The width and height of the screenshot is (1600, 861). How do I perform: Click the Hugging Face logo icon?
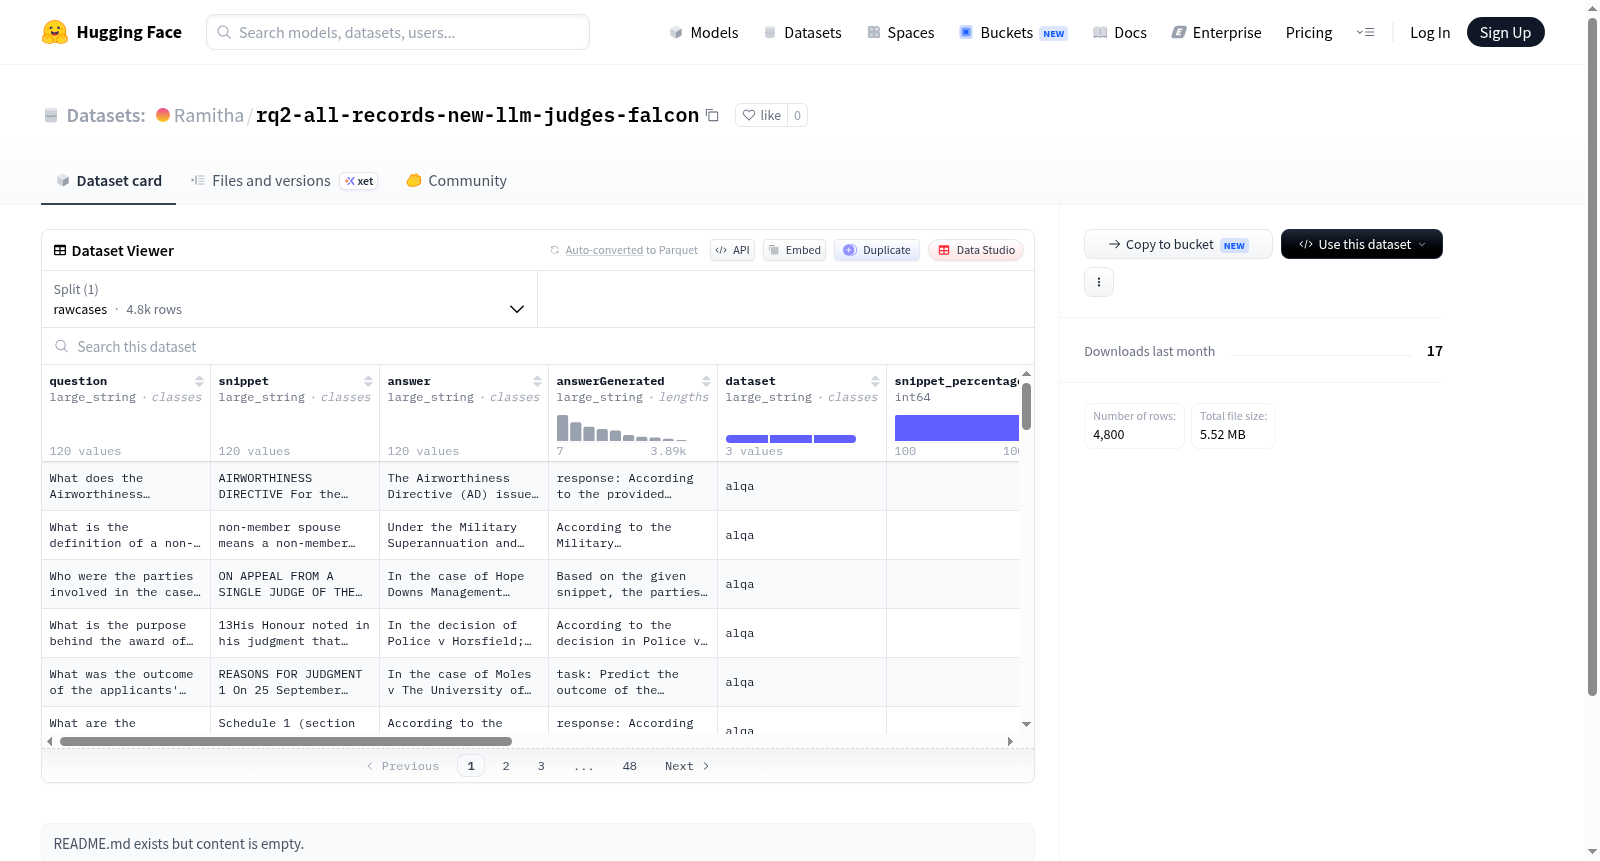[x=55, y=32]
